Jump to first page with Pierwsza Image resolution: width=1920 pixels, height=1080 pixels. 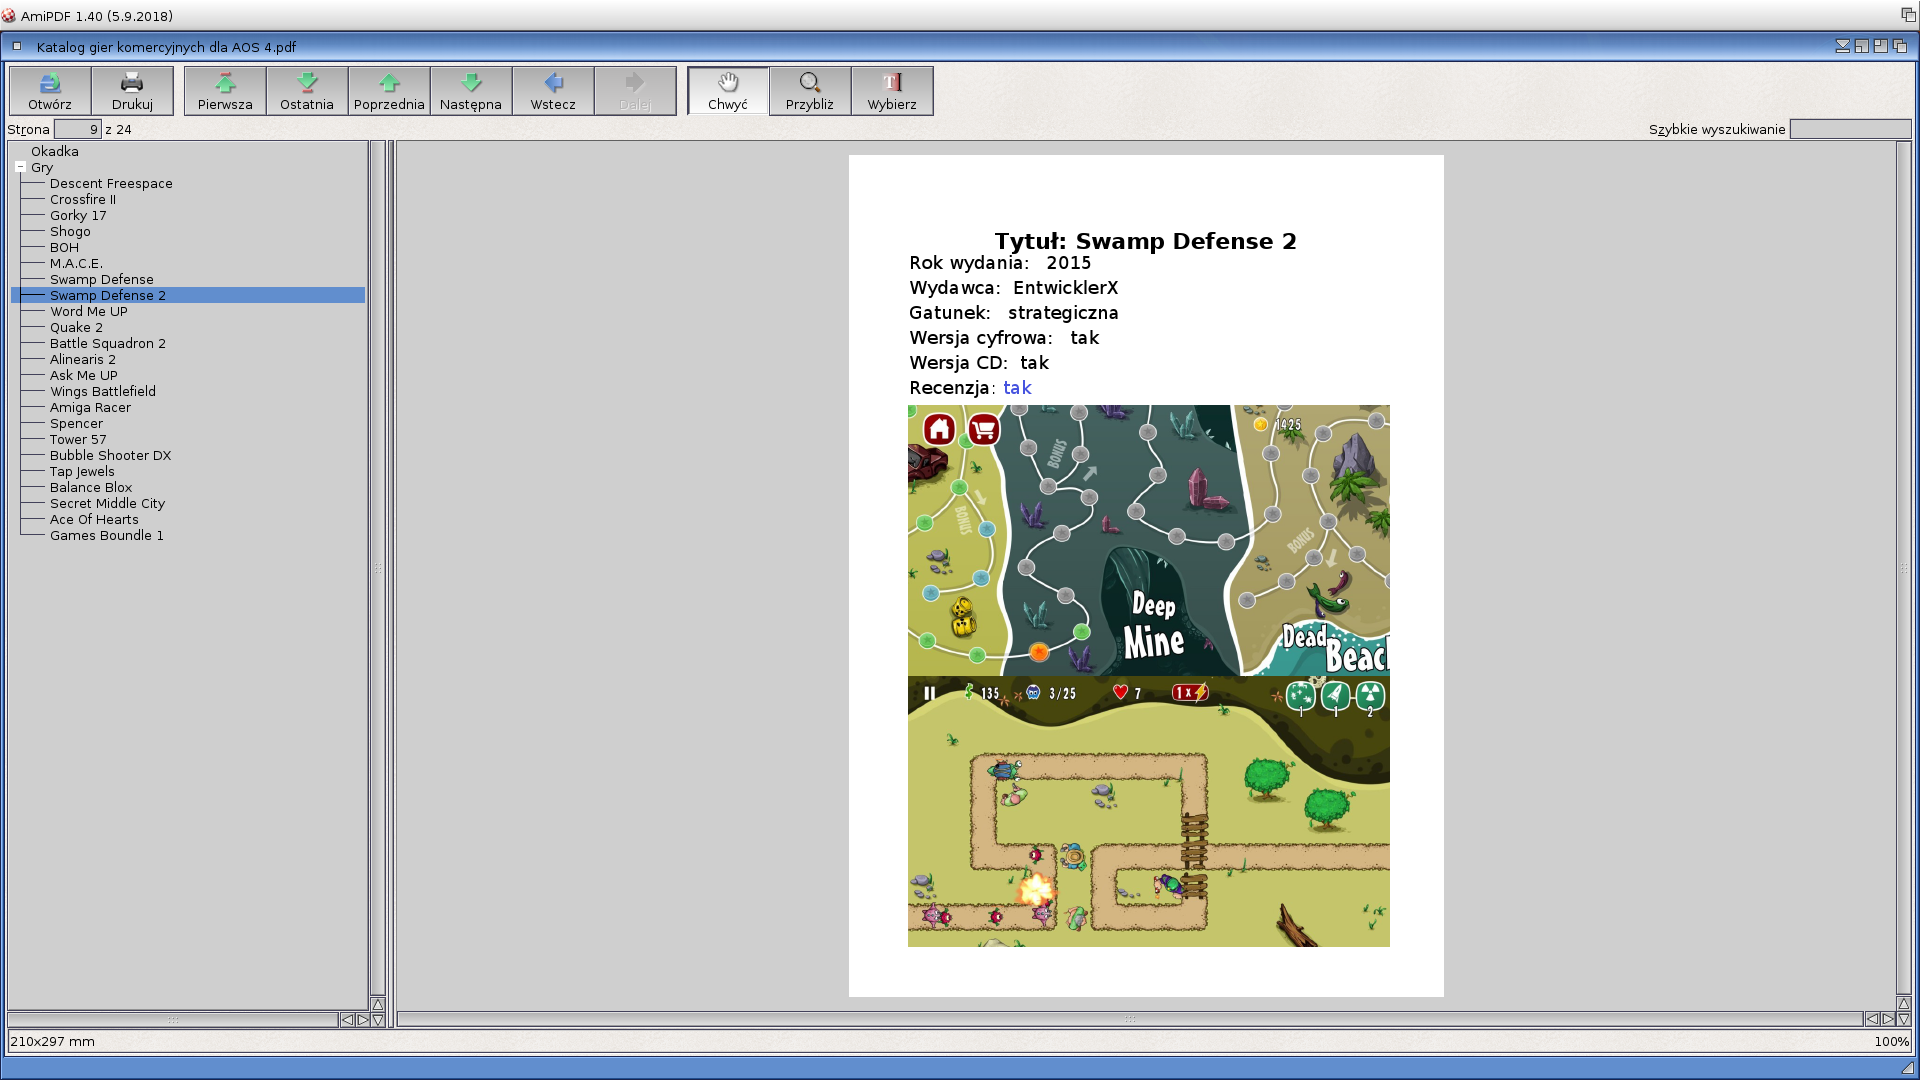[x=225, y=91]
